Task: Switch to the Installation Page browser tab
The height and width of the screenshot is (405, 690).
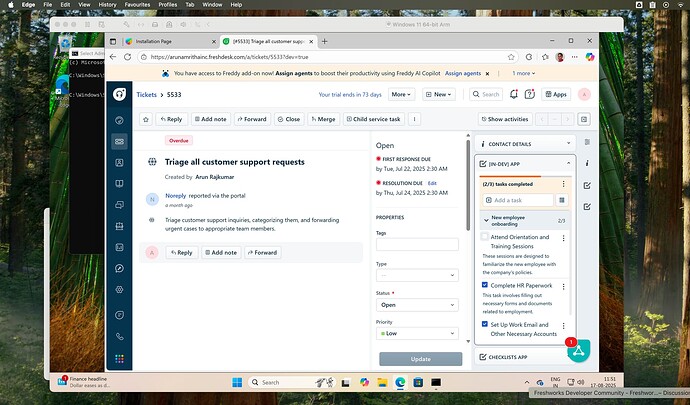Action: tap(165, 41)
